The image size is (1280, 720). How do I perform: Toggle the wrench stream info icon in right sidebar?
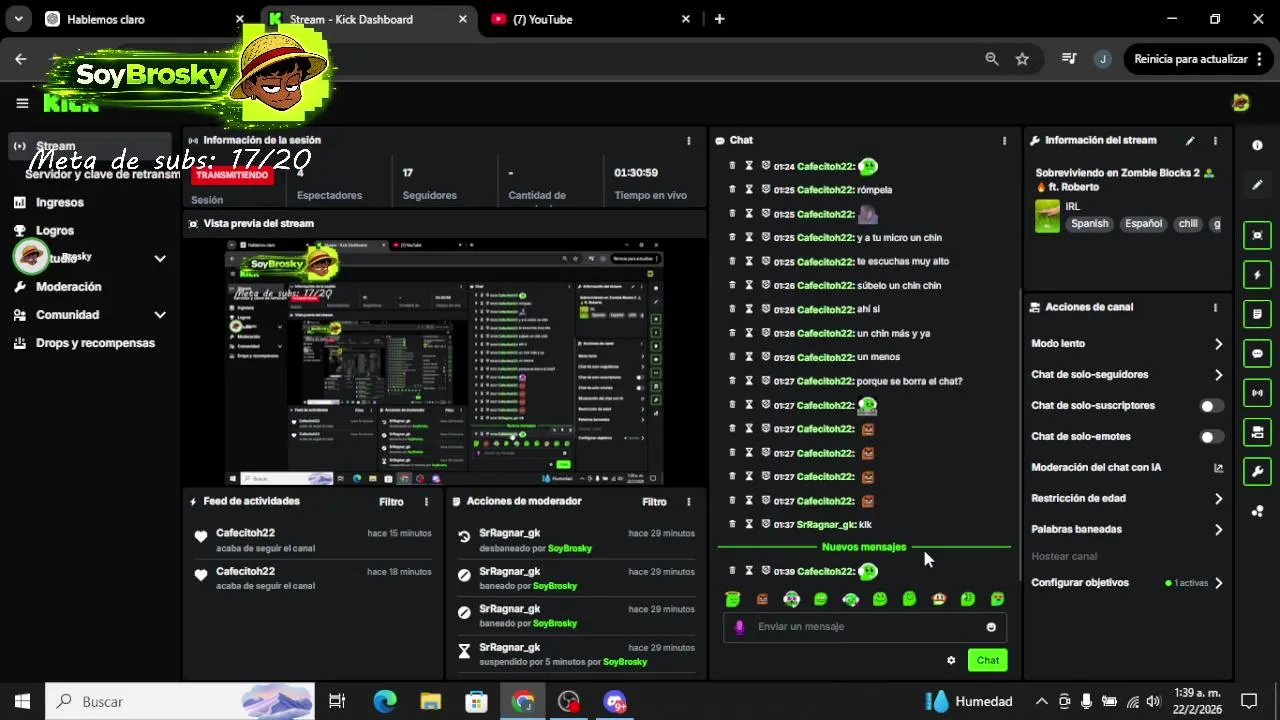pos(1257,471)
